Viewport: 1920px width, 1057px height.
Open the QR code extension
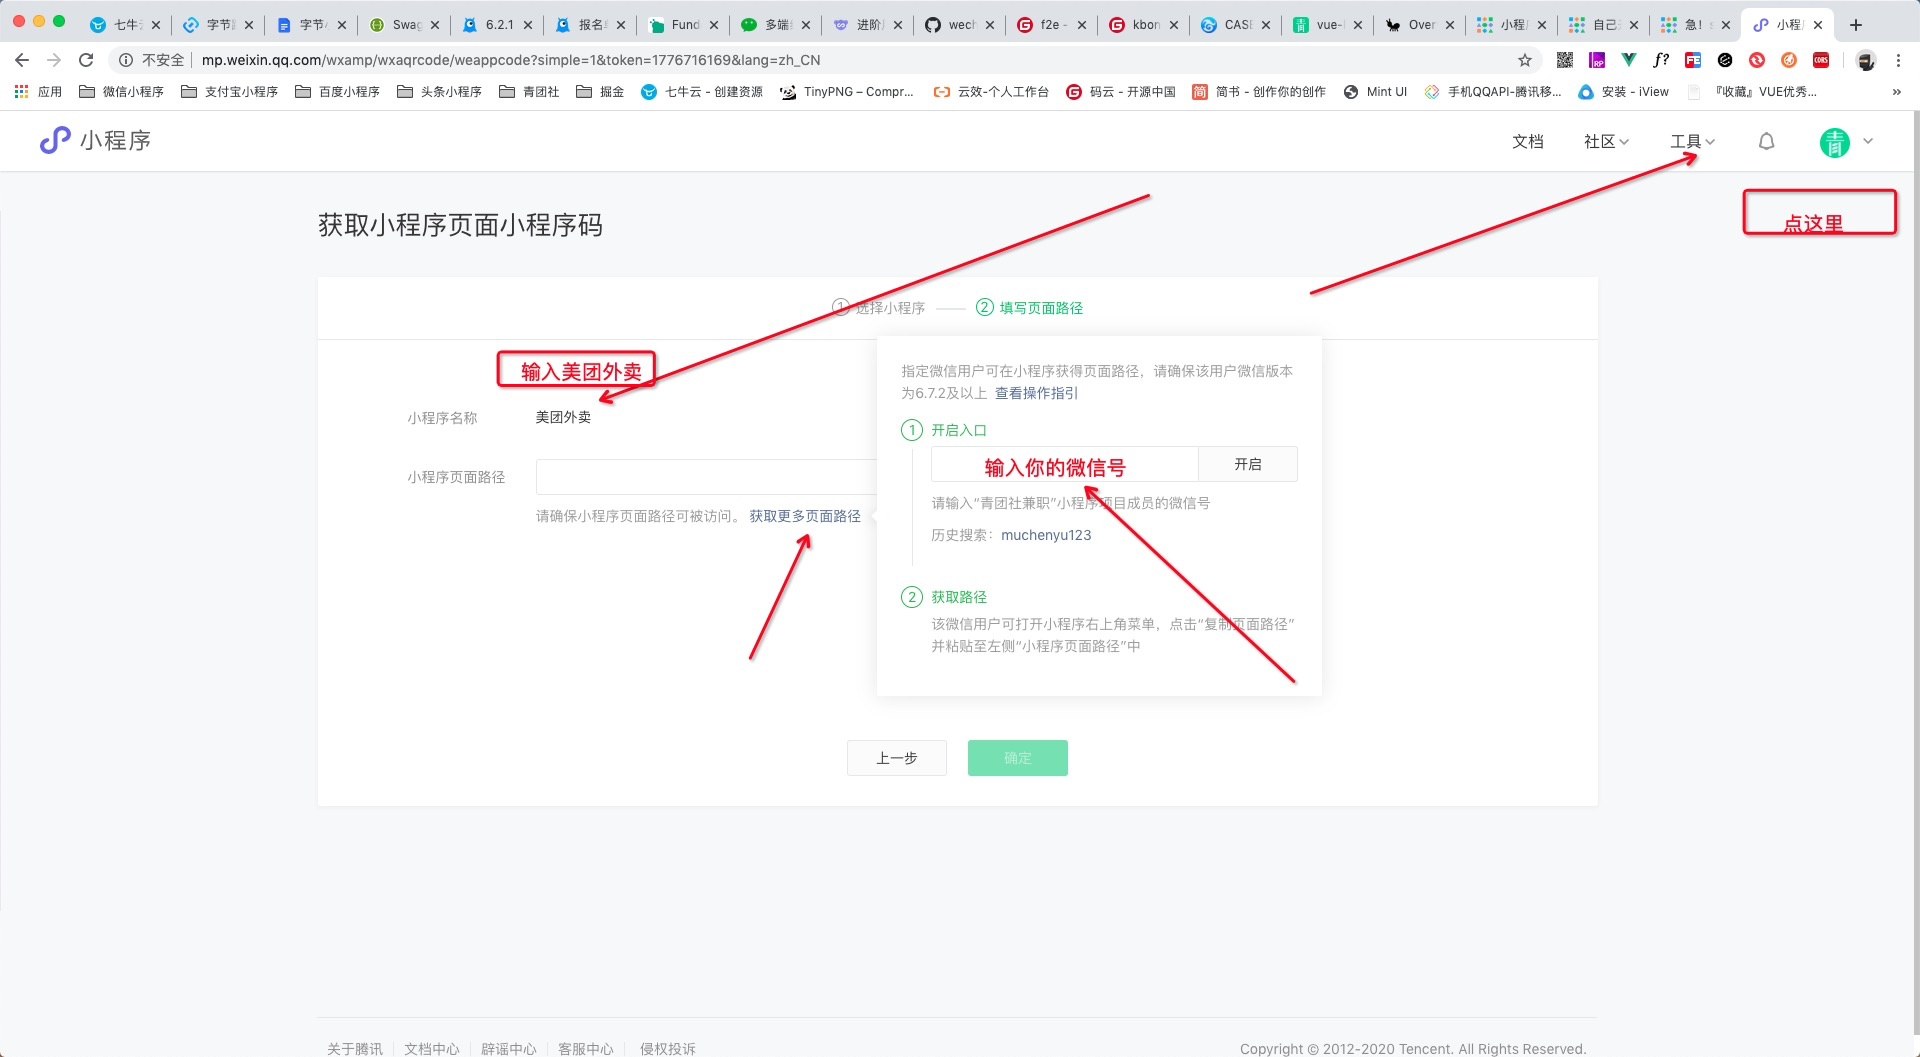1565,60
